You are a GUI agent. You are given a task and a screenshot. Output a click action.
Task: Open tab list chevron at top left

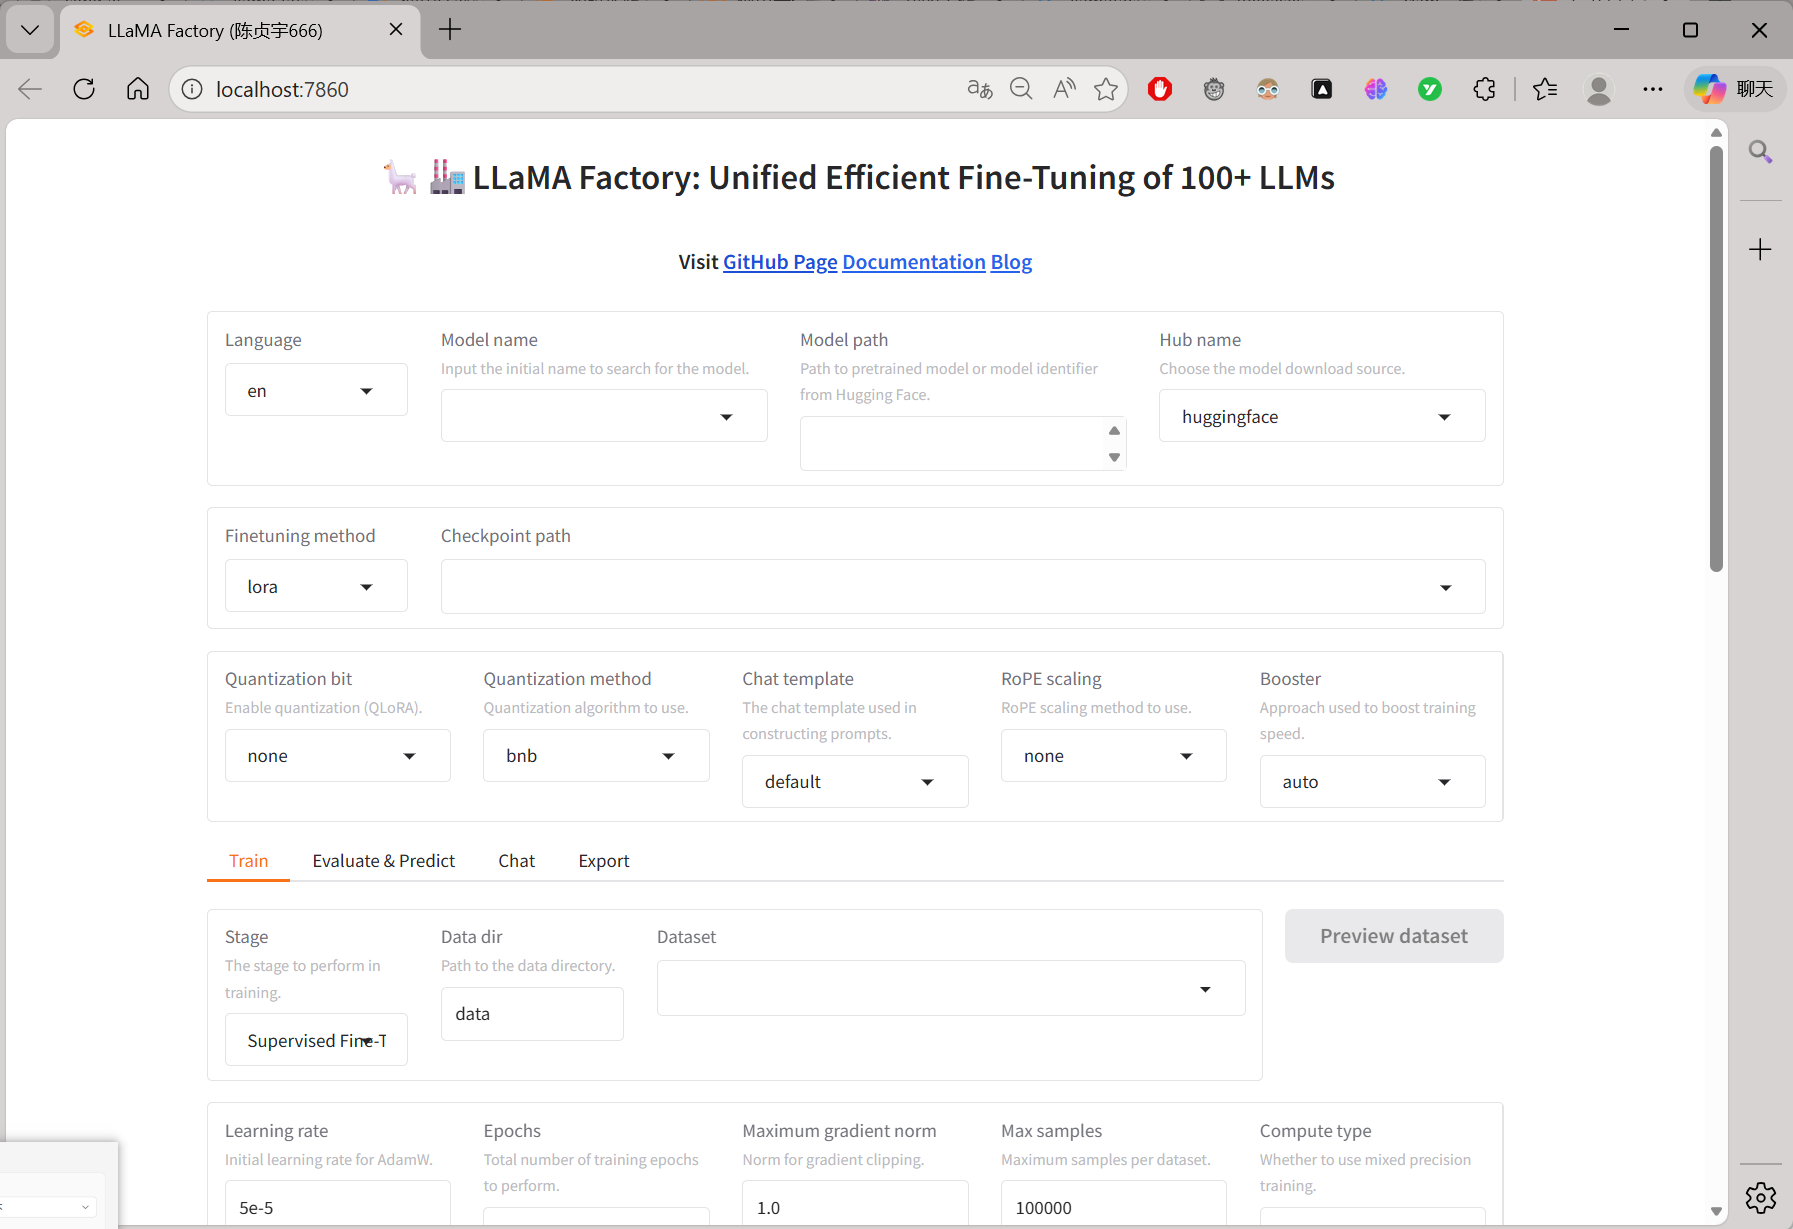30,30
